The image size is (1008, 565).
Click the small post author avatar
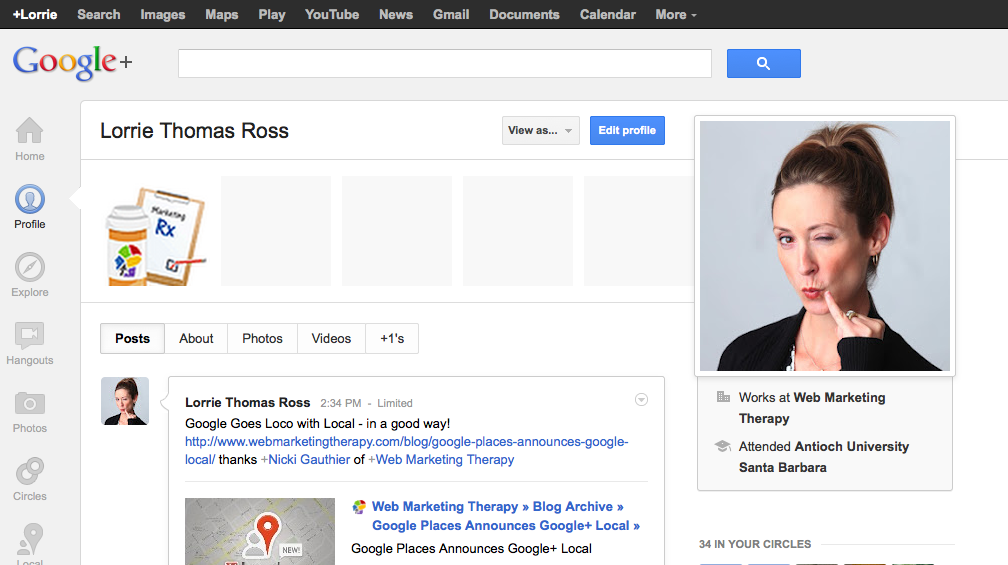pos(125,401)
